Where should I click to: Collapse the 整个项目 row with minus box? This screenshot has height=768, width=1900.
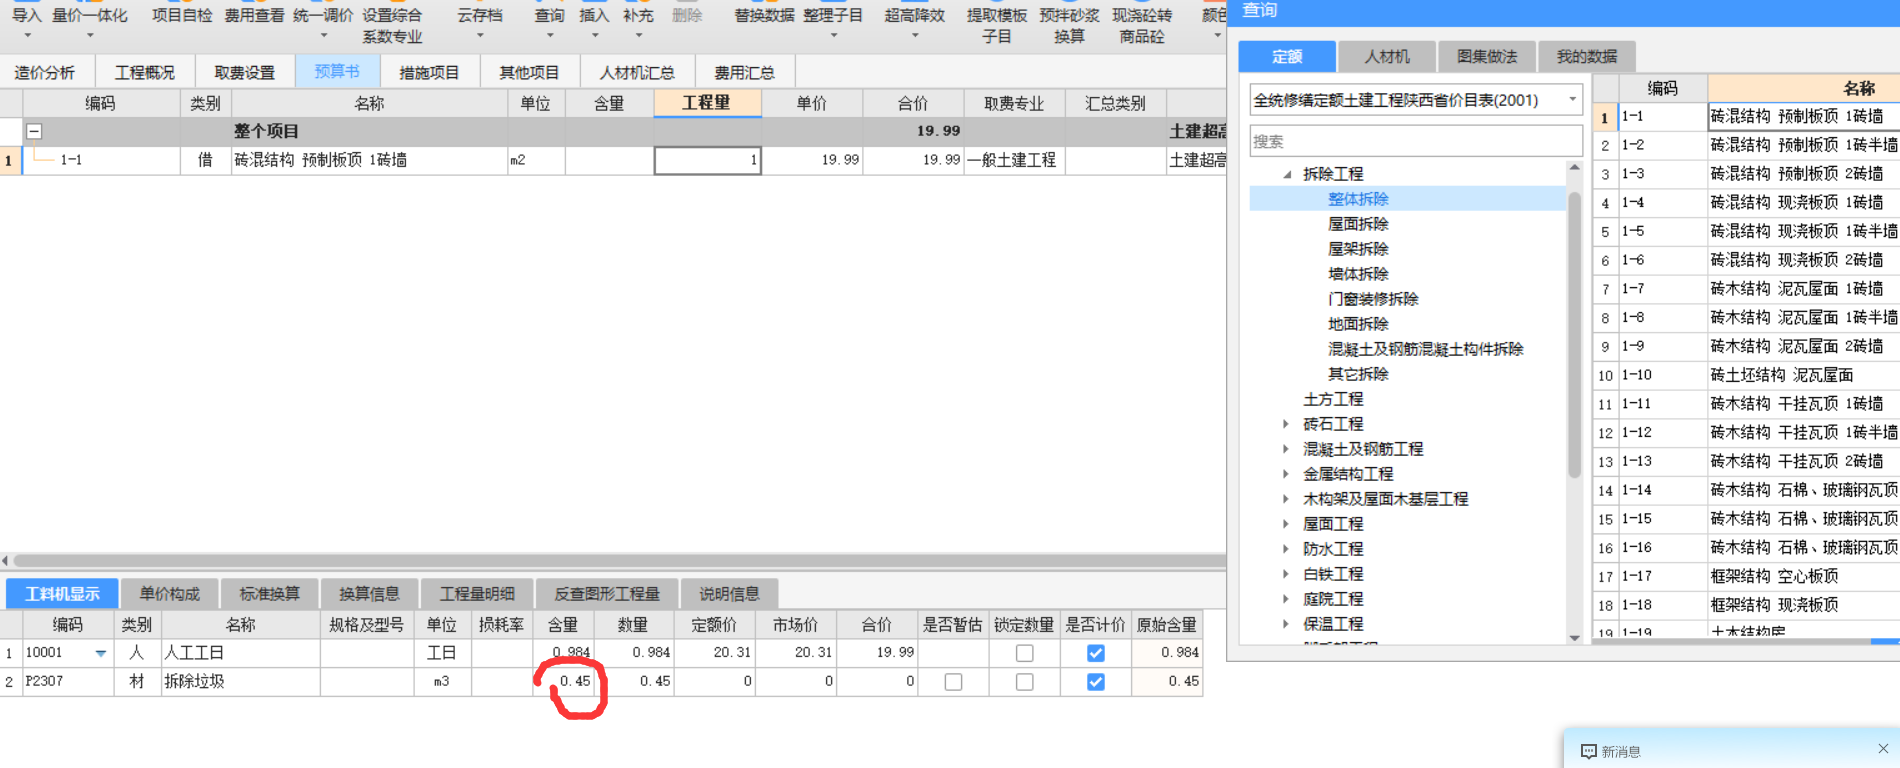coord(34,131)
